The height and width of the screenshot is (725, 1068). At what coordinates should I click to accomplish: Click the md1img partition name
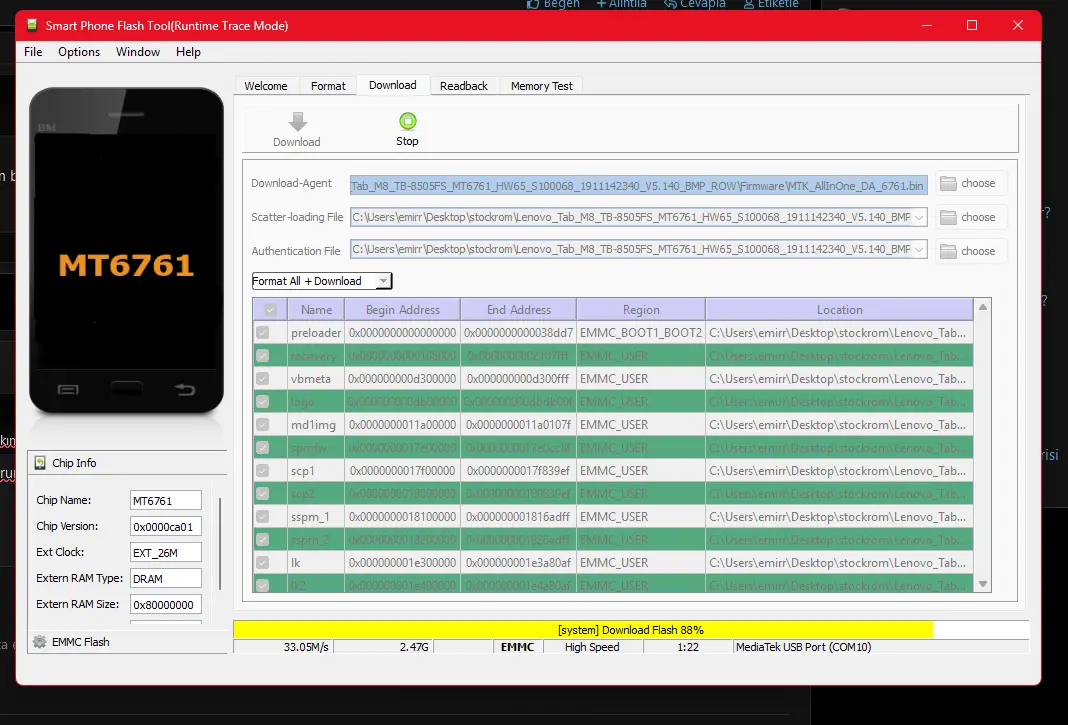coord(313,425)
